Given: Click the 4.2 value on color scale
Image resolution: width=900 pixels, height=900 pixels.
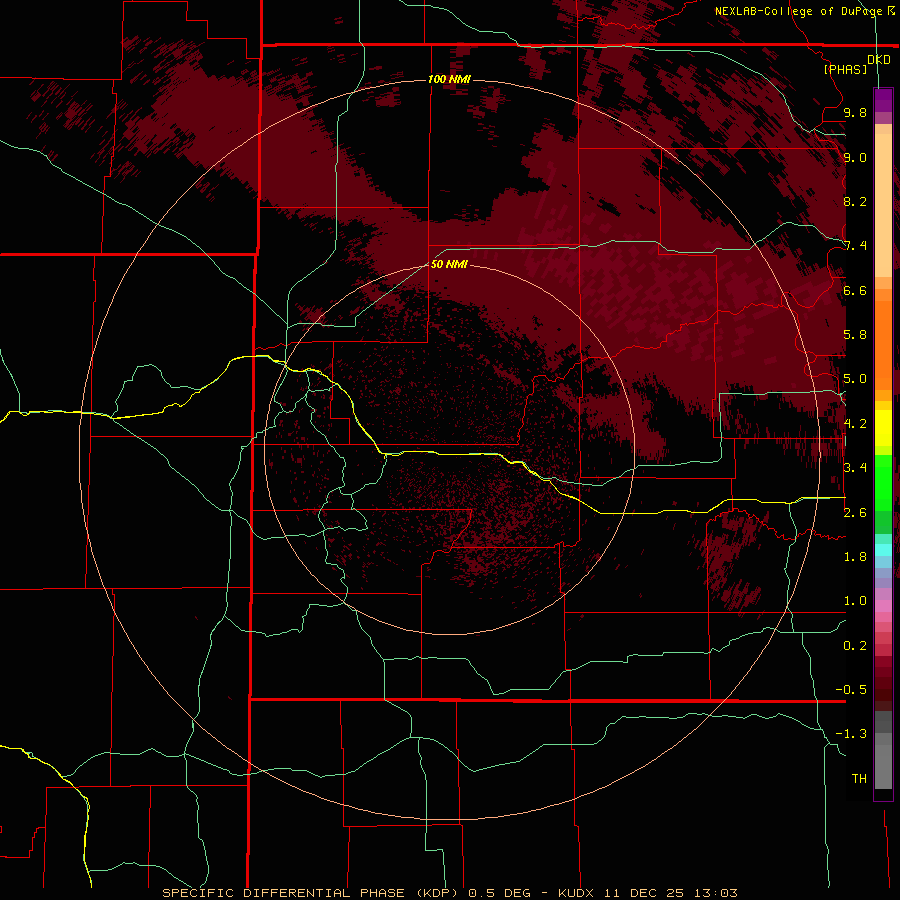Looking at the screenshot, I should (x=855, y=424).
